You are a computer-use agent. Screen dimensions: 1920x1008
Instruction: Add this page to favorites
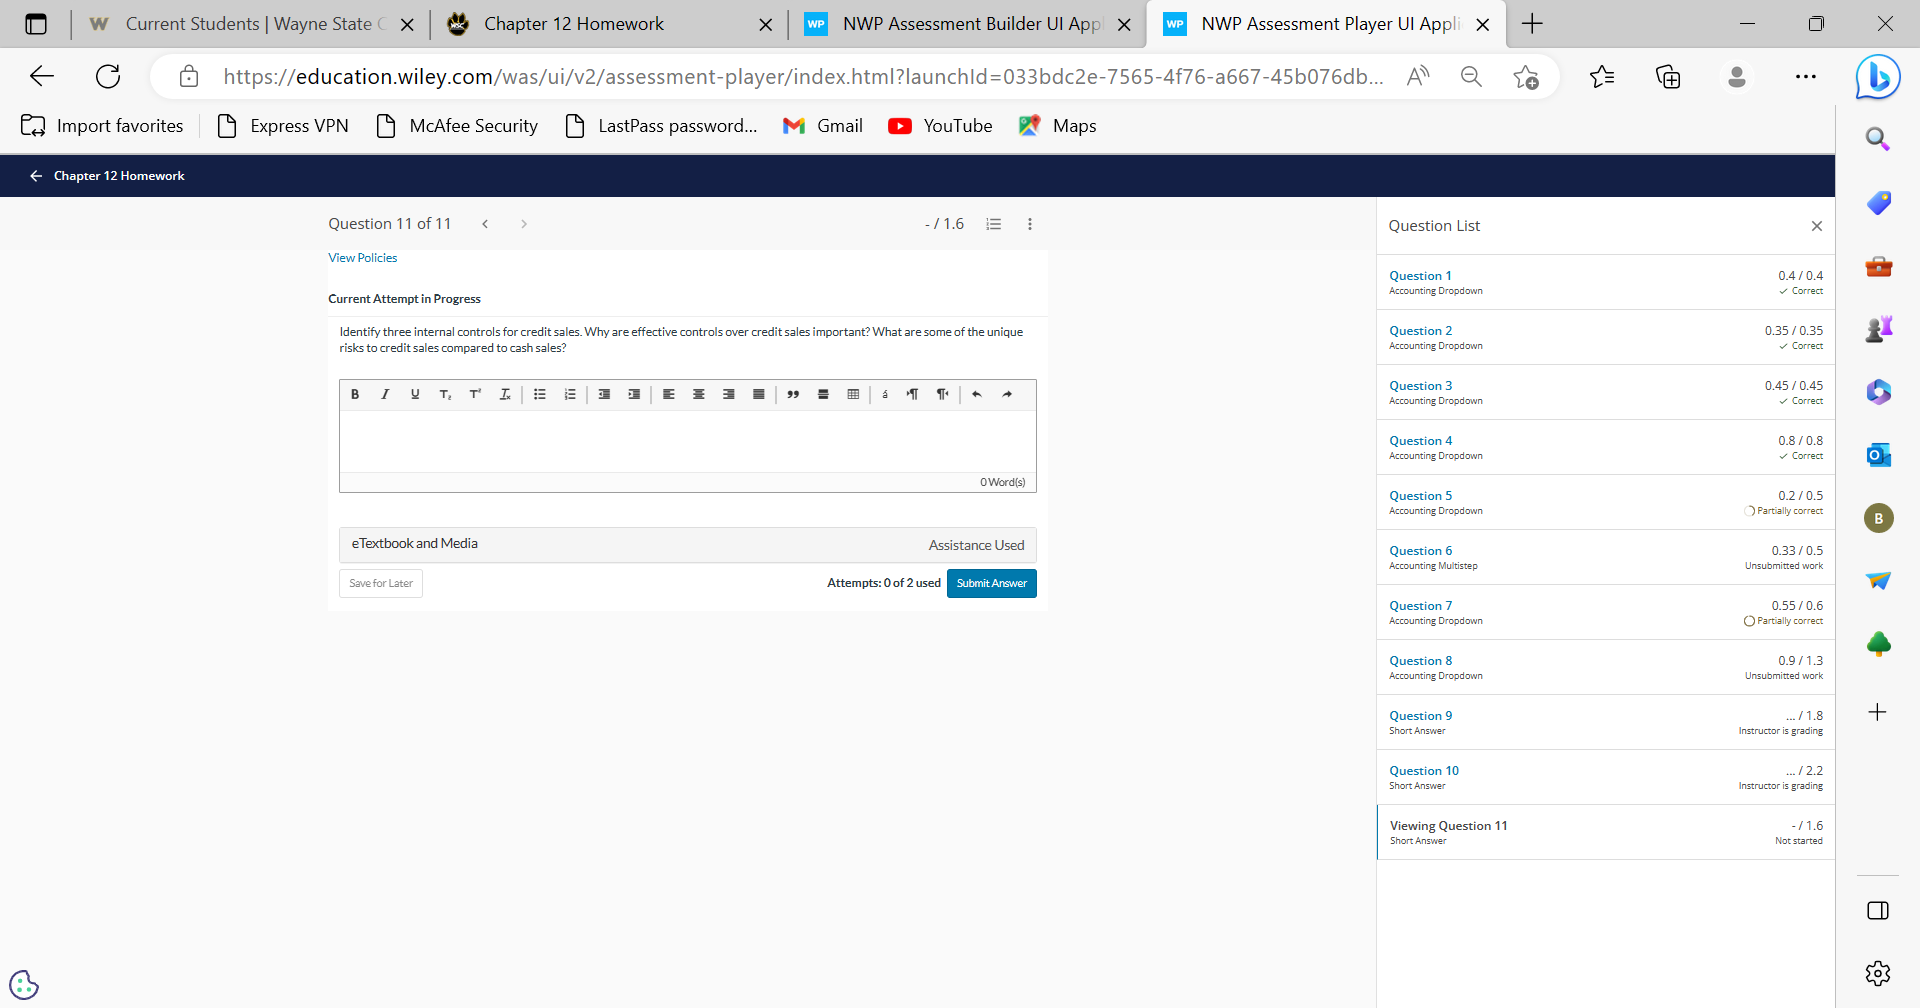(1526, 76)
